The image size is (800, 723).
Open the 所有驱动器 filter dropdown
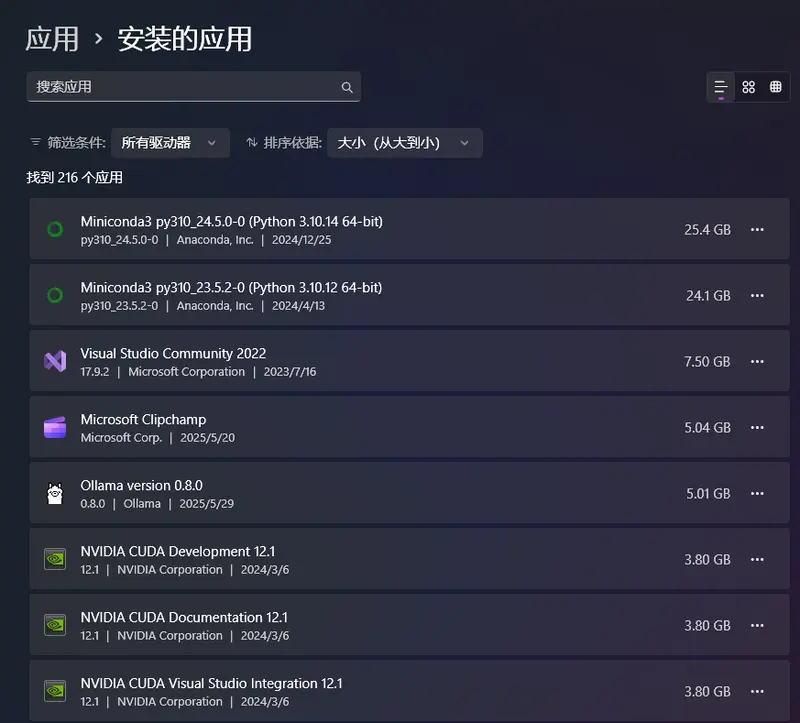170,143
